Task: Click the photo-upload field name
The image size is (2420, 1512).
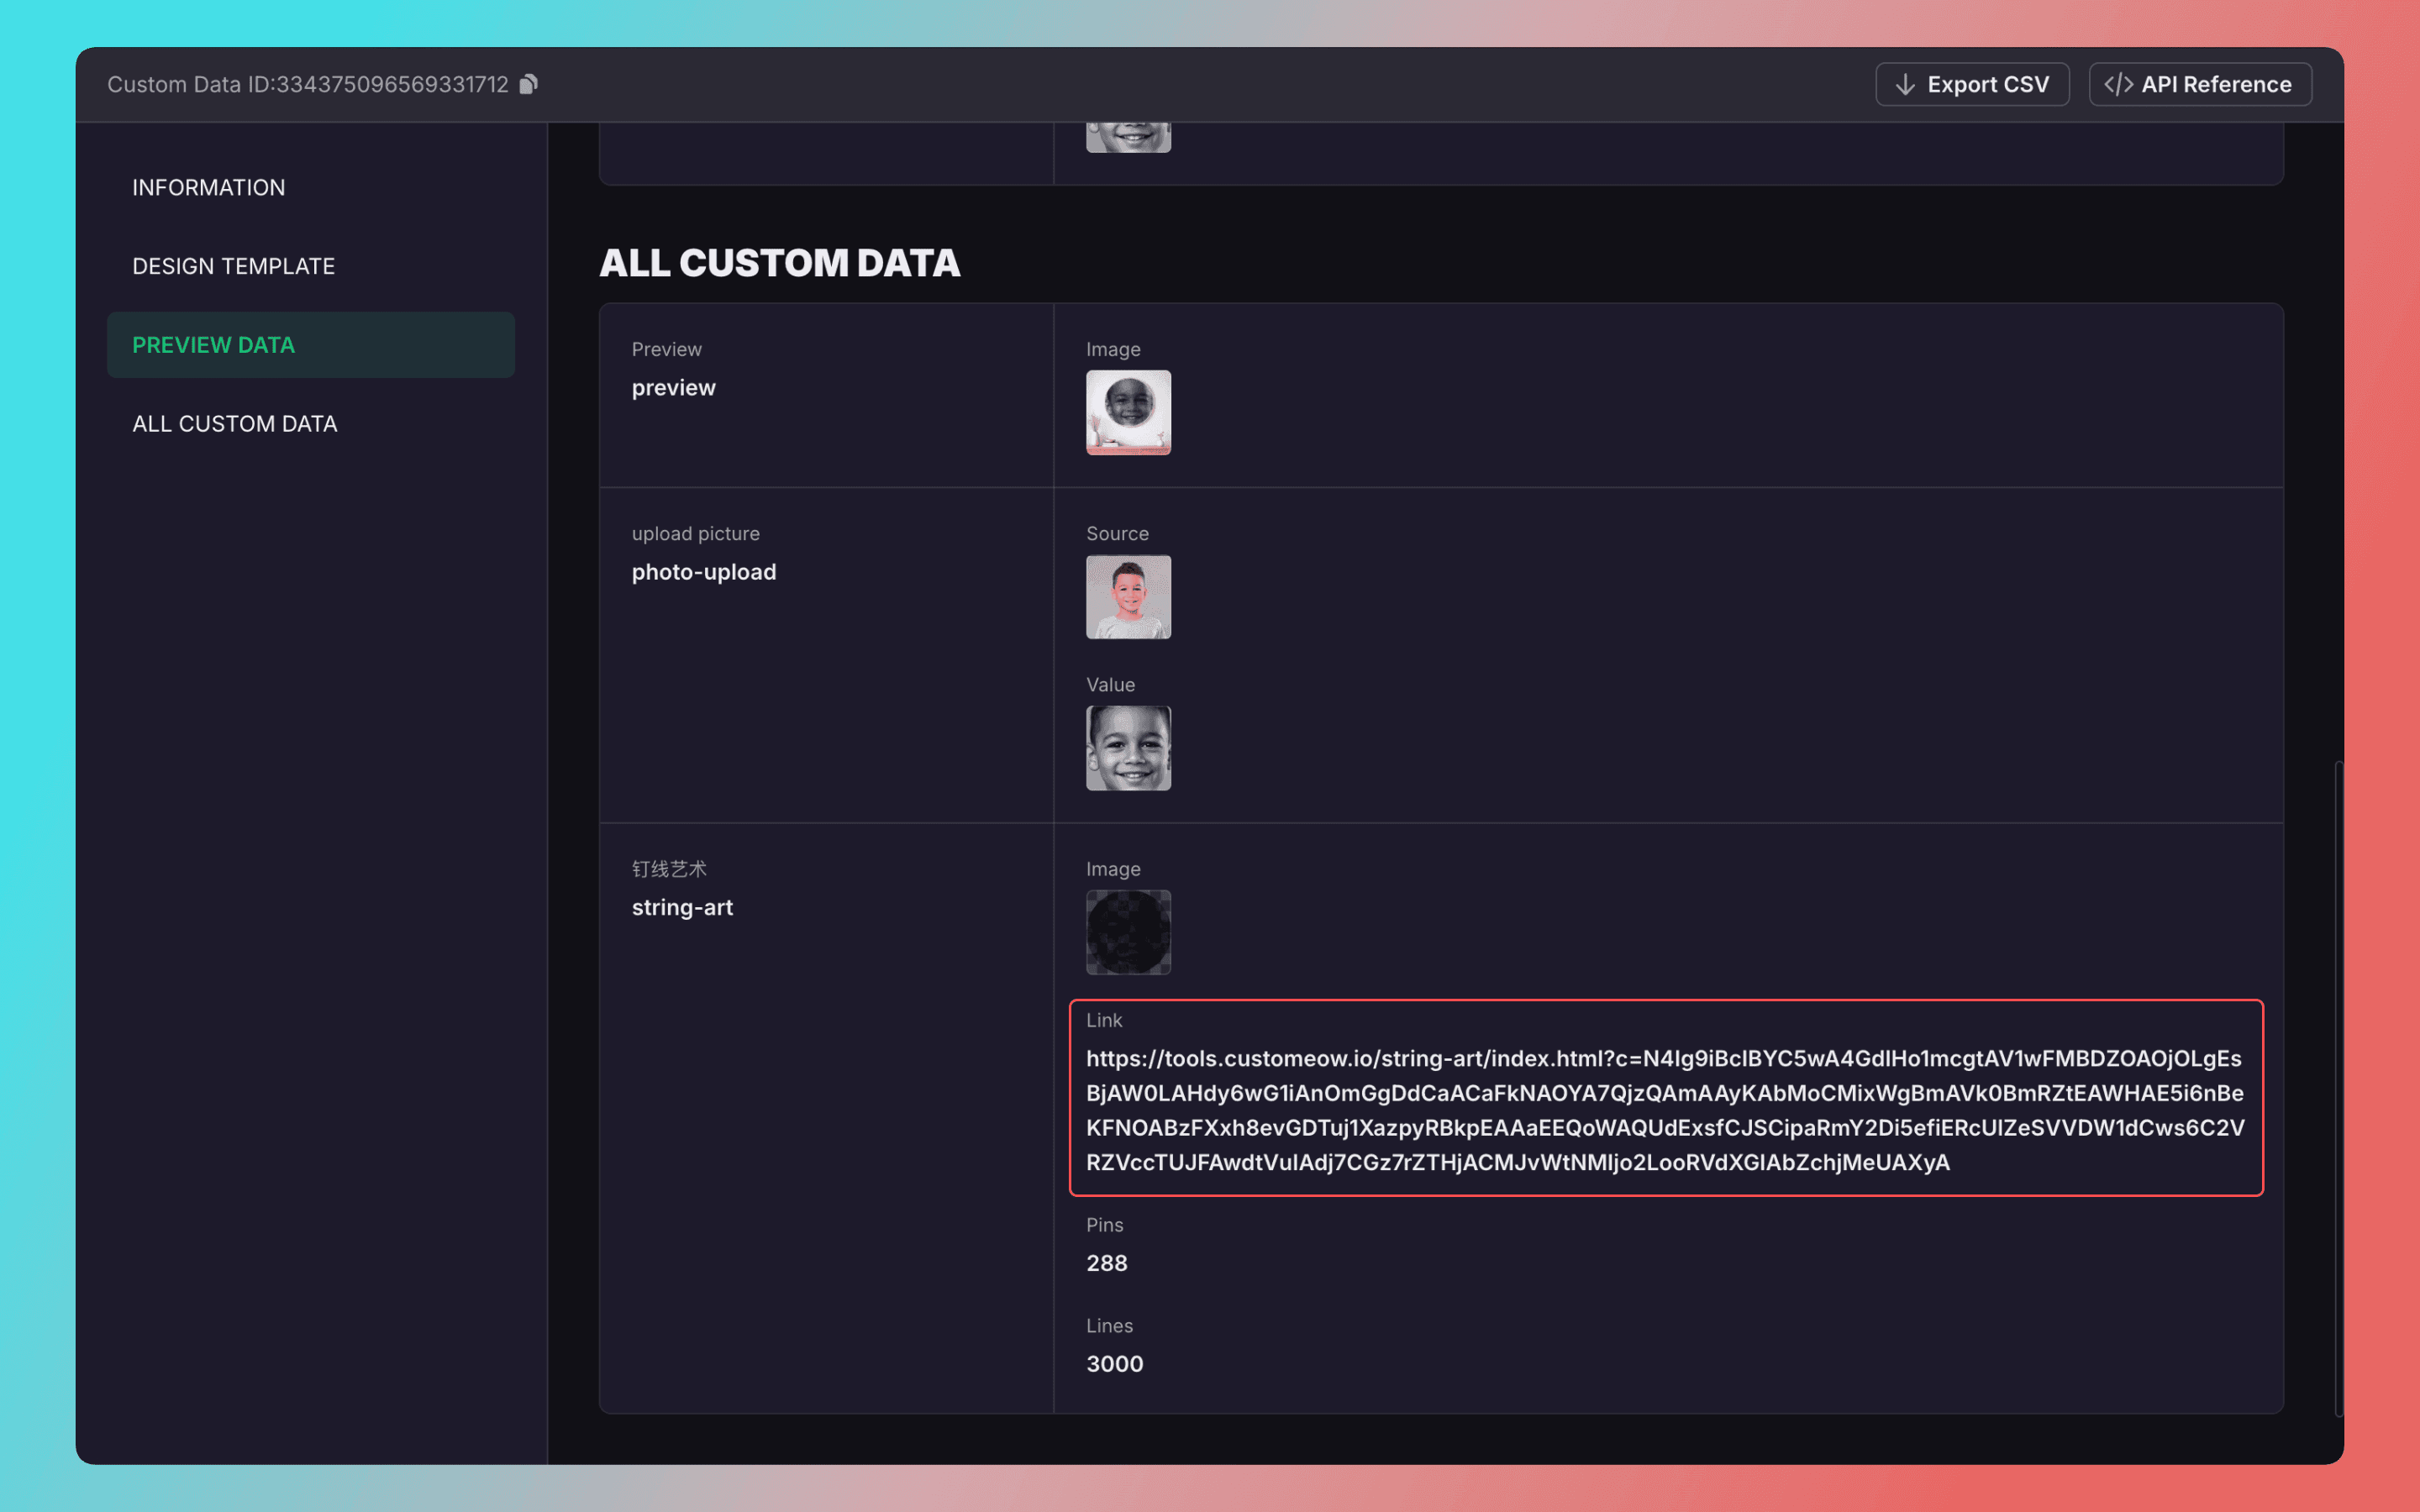Action: (x=704, y=572)
